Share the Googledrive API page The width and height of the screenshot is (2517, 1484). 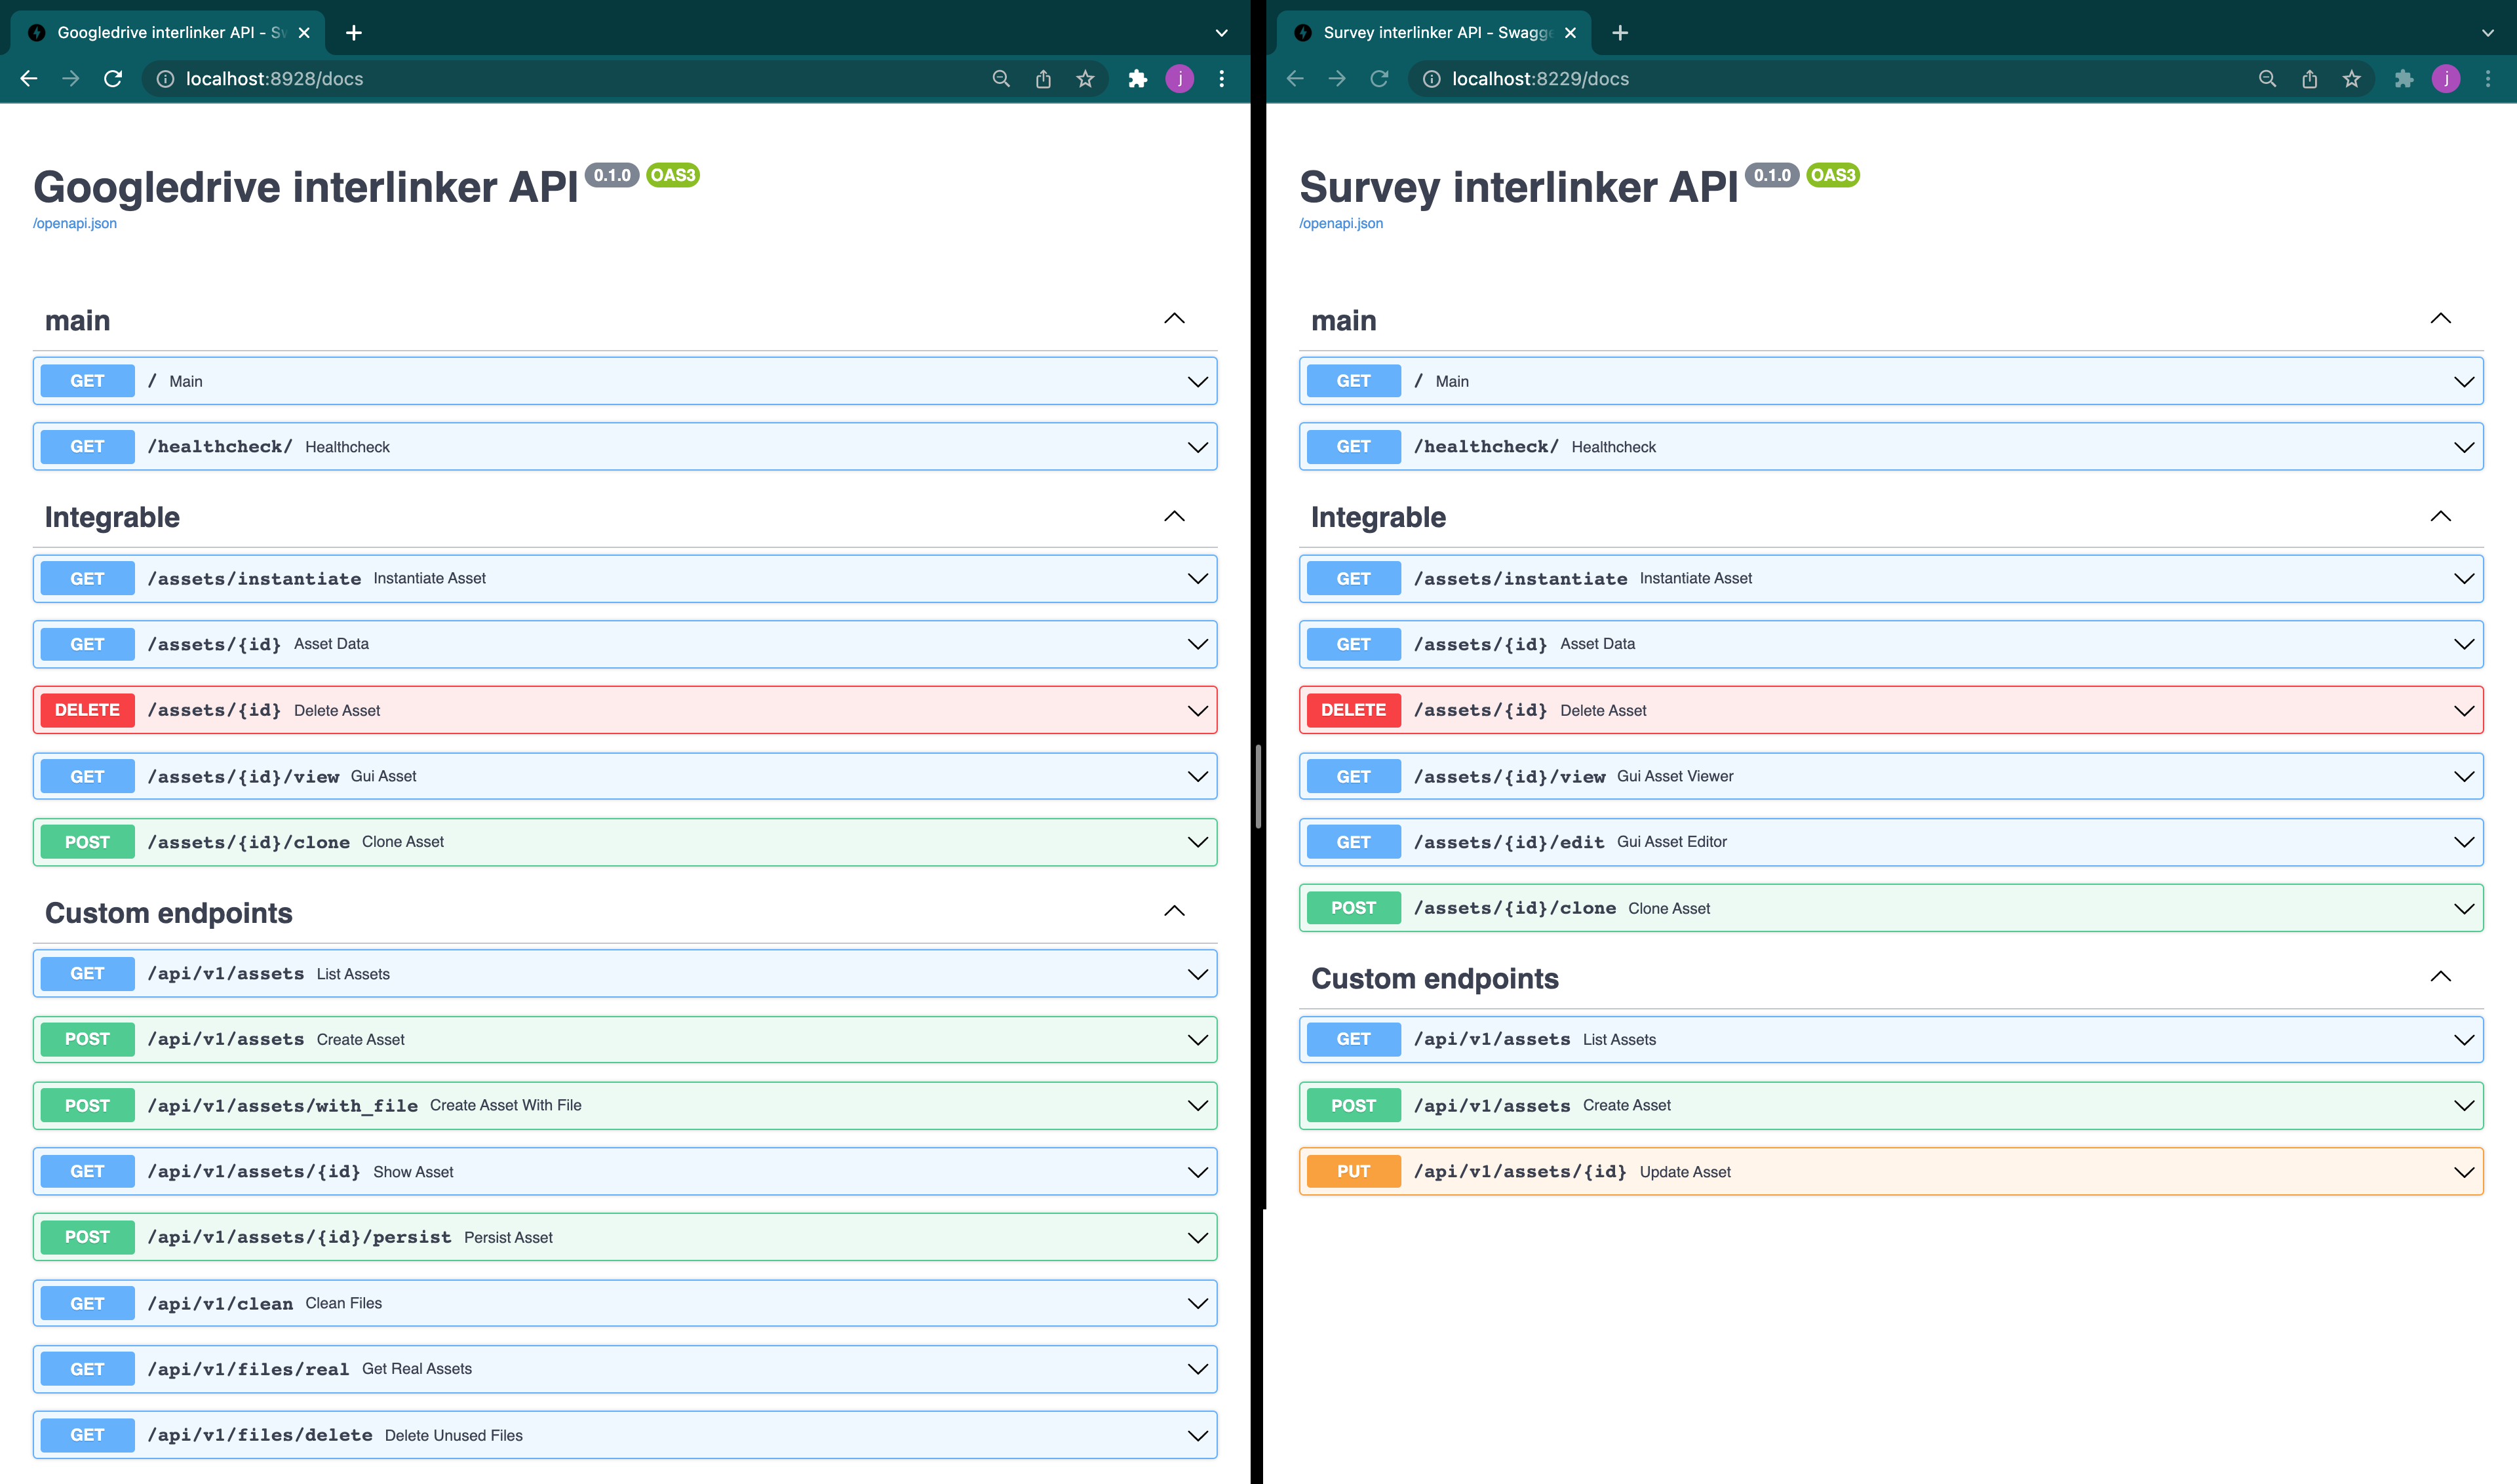(x=1043, y=79)
